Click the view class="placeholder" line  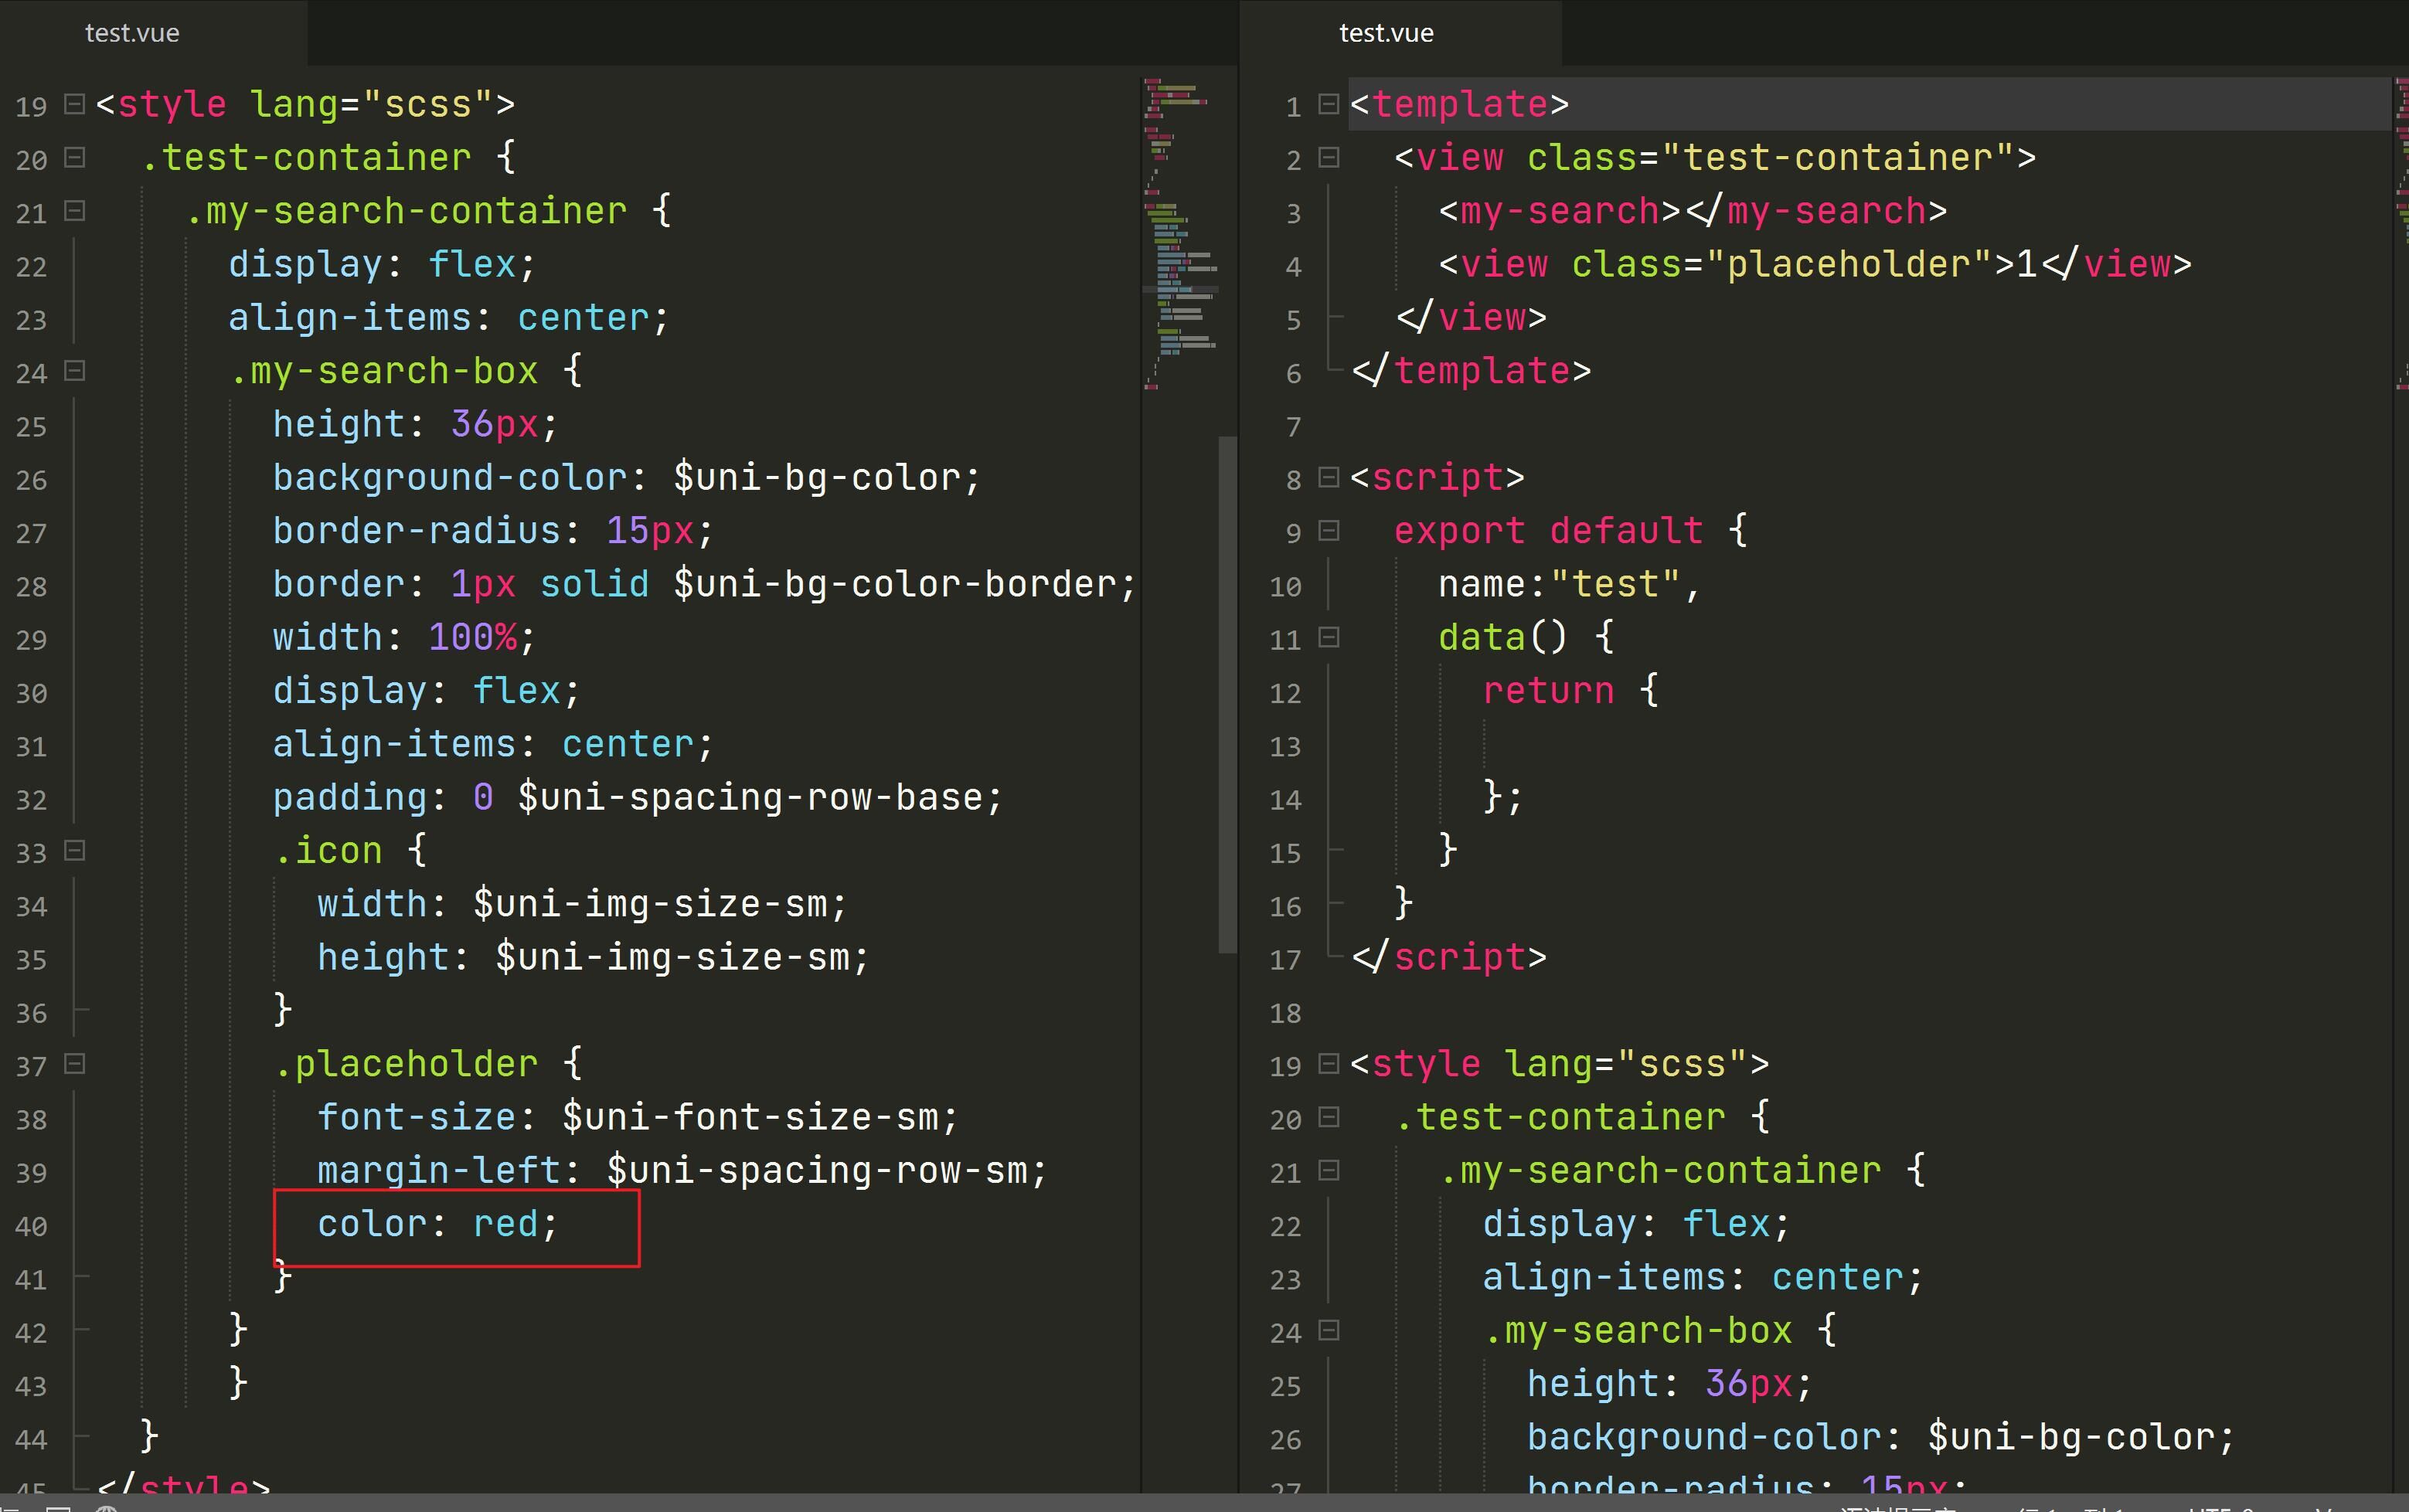tap(1815, 265)
